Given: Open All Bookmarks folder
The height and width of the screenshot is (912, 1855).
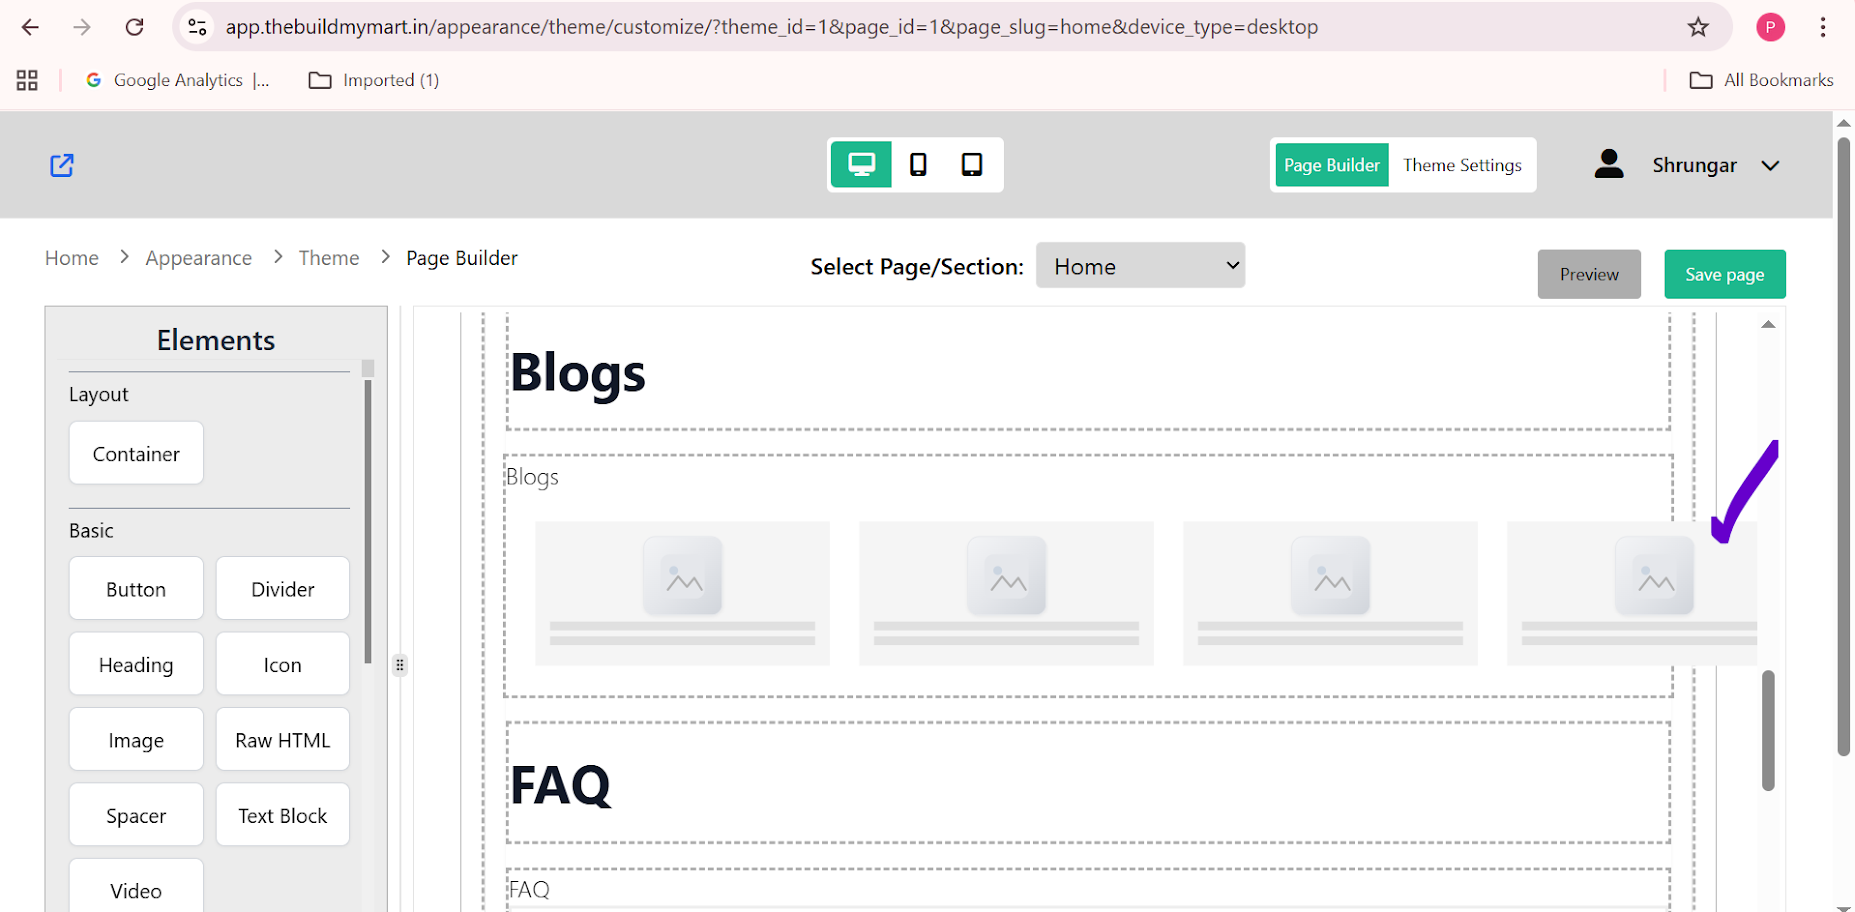Looking at the screenshot, I should (1761, 80).
